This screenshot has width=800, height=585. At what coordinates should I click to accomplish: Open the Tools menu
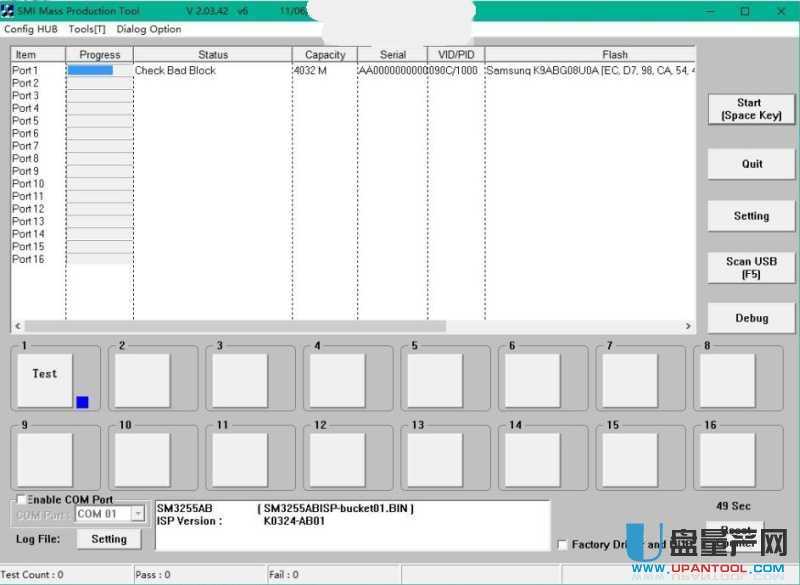[87, 29]
